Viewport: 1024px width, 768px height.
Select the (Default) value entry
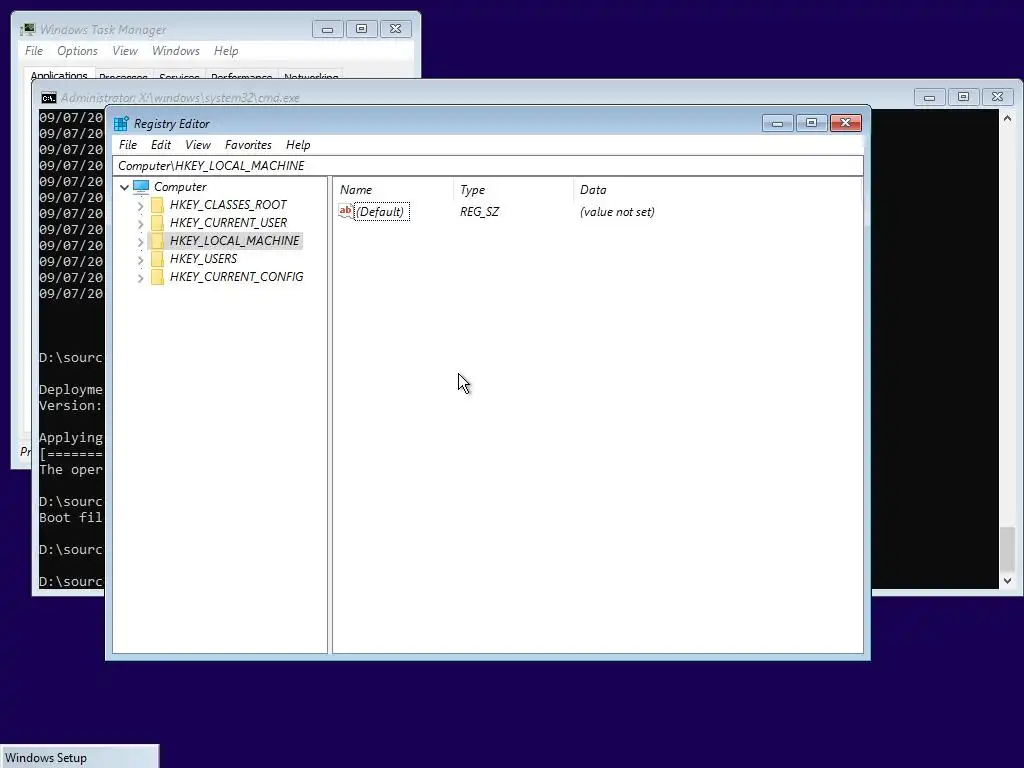382,212
